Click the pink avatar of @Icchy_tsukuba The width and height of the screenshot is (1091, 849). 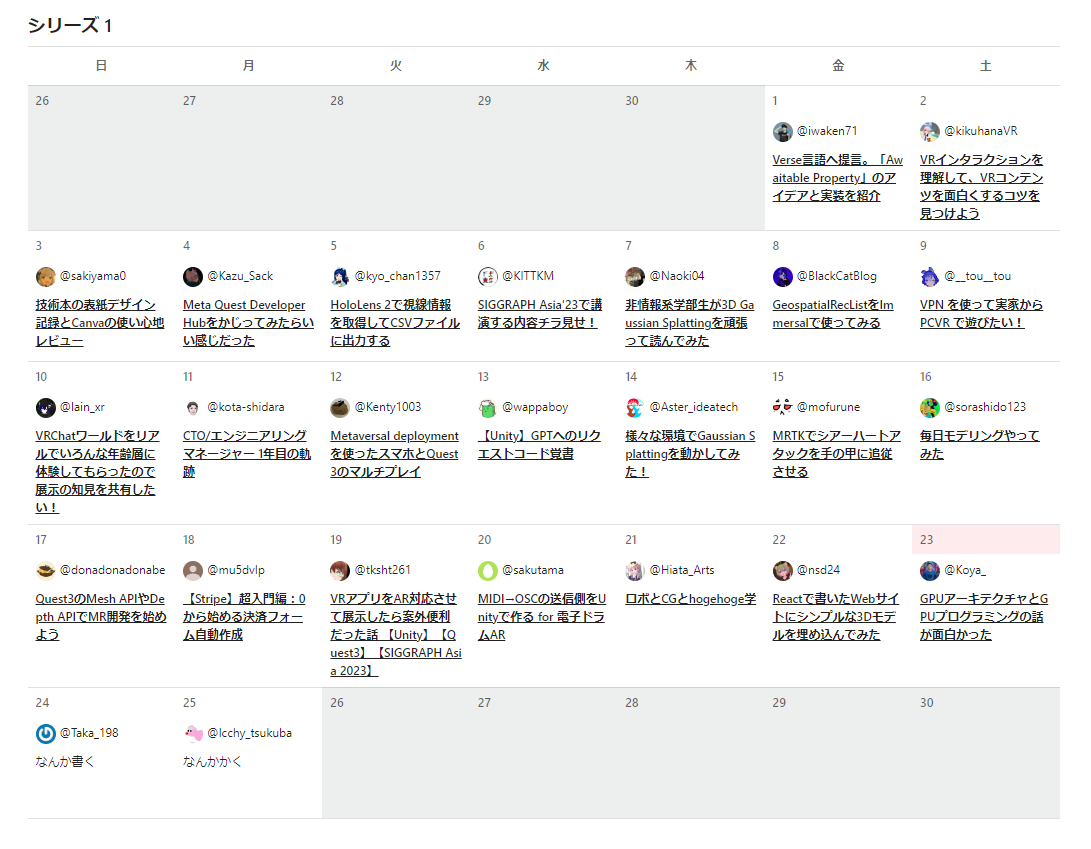point(193,733)
